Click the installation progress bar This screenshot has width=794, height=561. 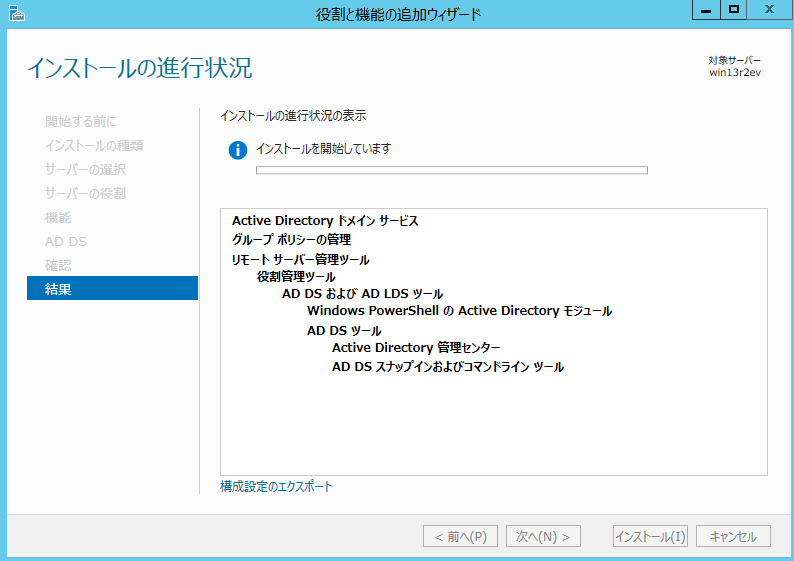452,170
